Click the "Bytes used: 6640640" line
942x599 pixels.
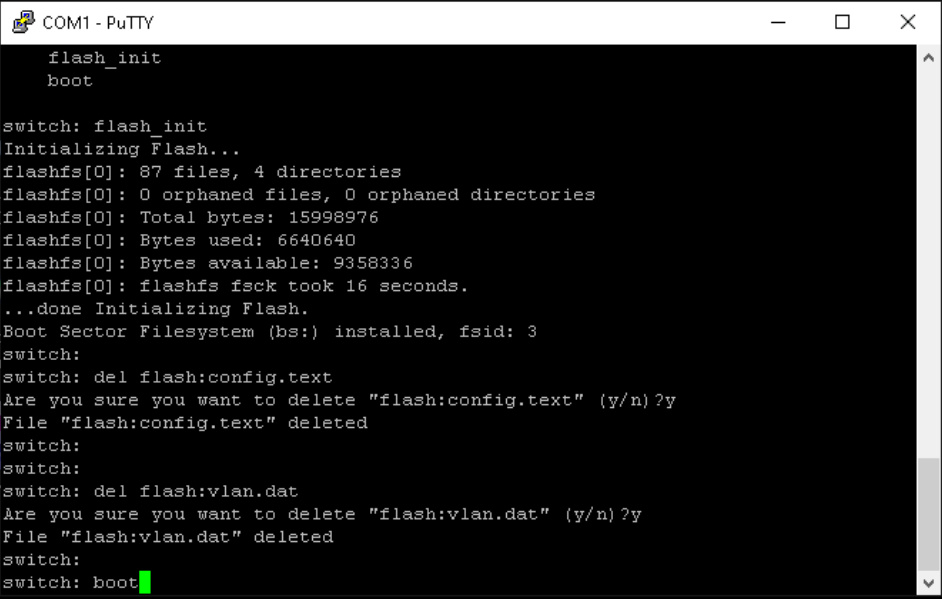tap(179, 240)
